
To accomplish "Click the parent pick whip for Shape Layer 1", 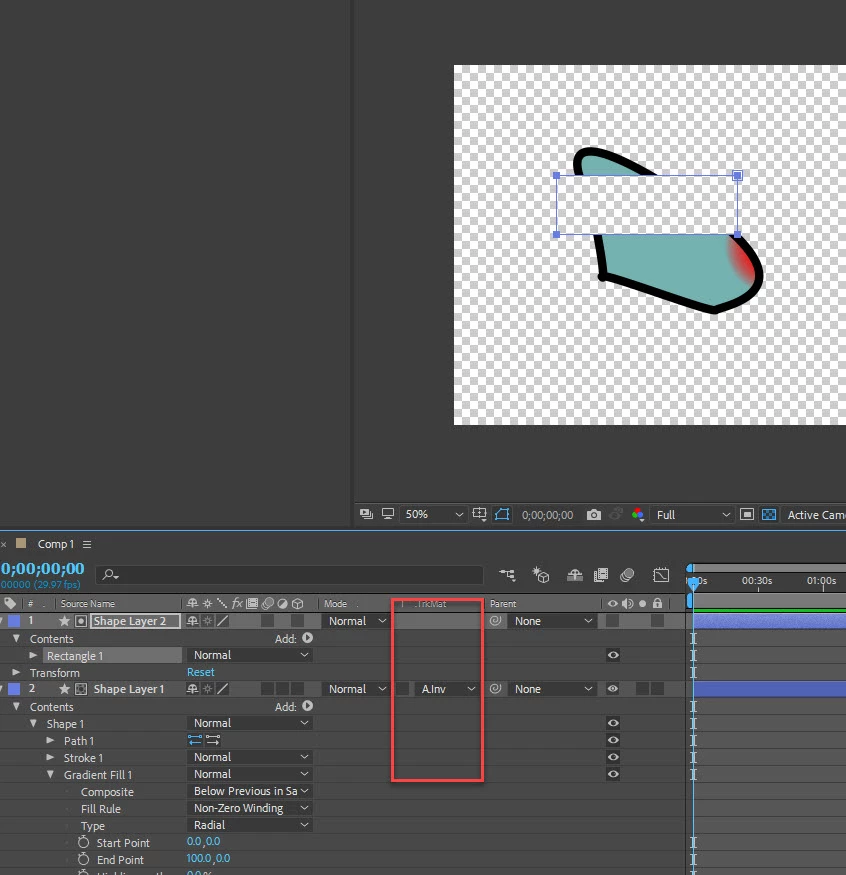I will pyautogui.click(x=495, y=689).
